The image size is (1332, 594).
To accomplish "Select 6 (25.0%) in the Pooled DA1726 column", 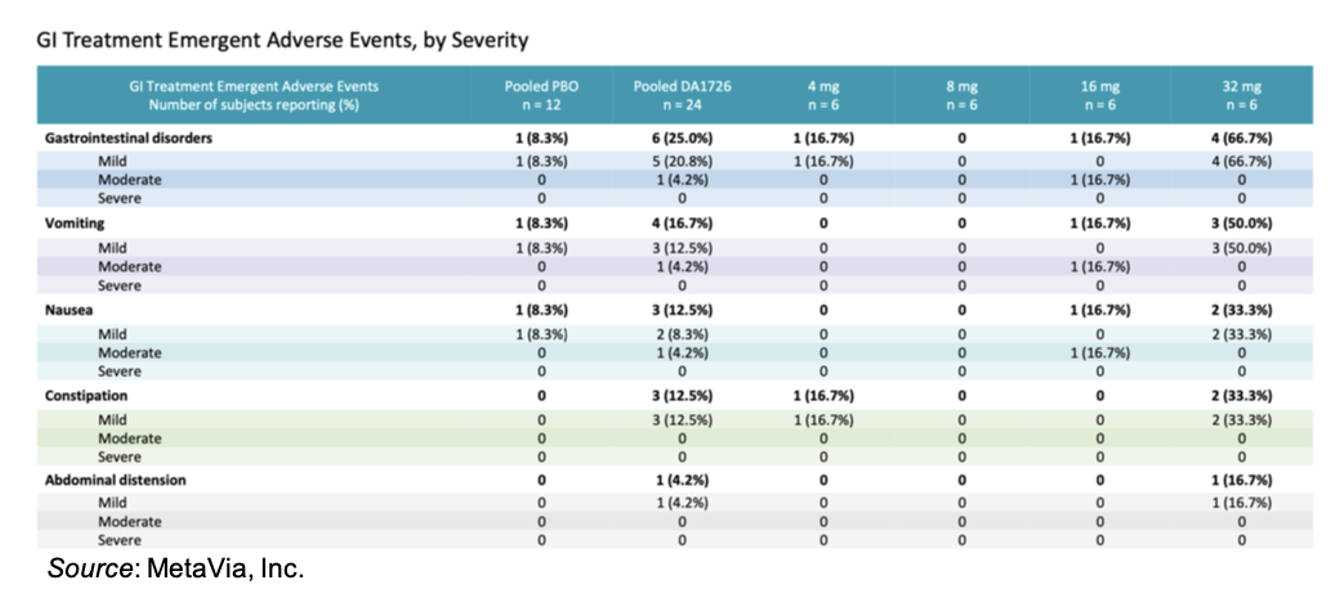I will point(682,139).
